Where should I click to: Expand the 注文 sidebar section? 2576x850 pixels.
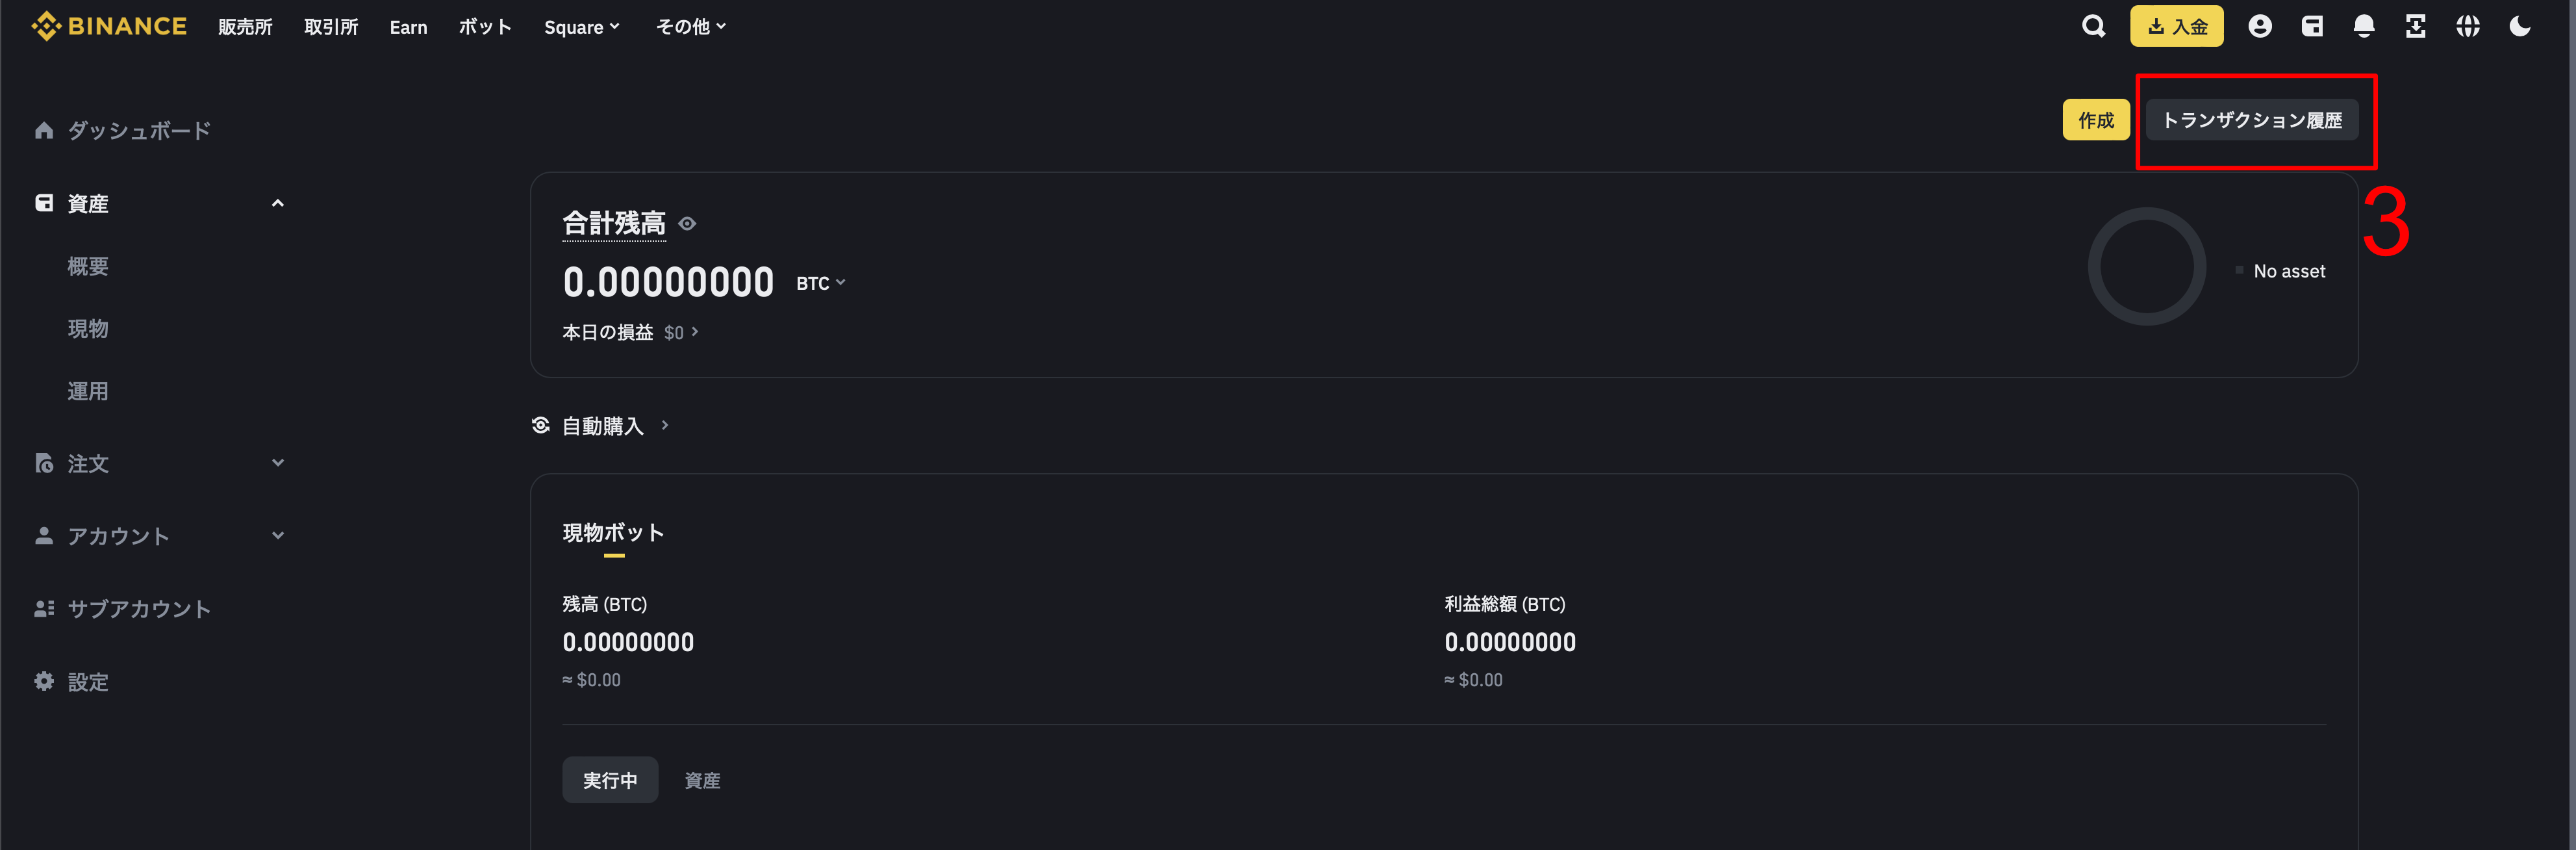coord(278,463)
